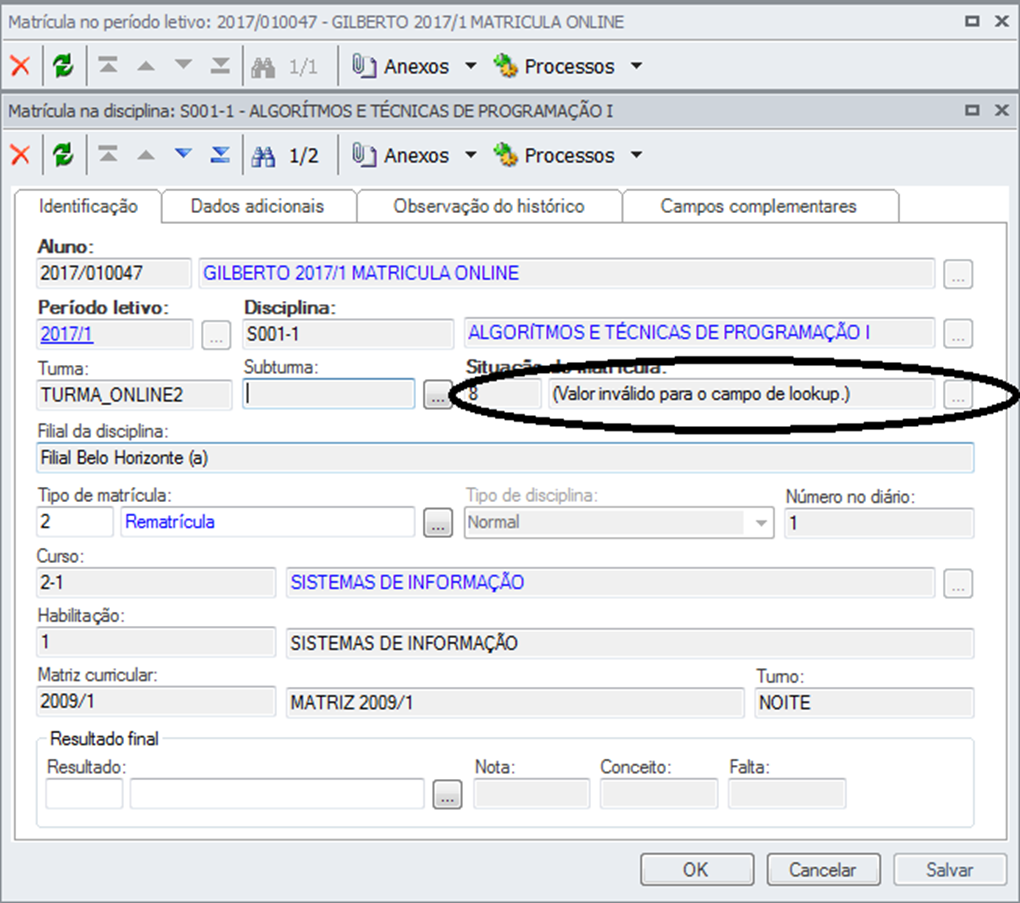Expand the Processos dropdown arrow in the Matrícula no período letivo toolbar
The height and width of the screenshot is (903, 1020).
(x=637, y=66)
